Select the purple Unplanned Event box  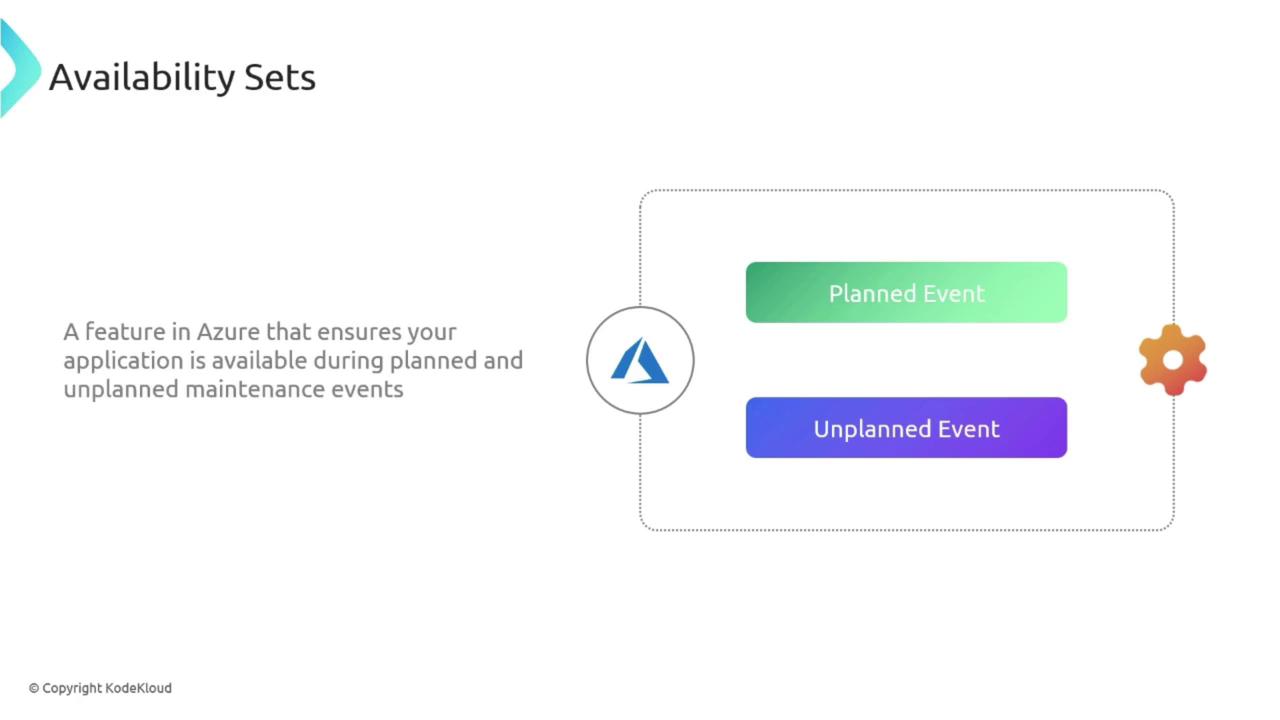coord(906,428)
